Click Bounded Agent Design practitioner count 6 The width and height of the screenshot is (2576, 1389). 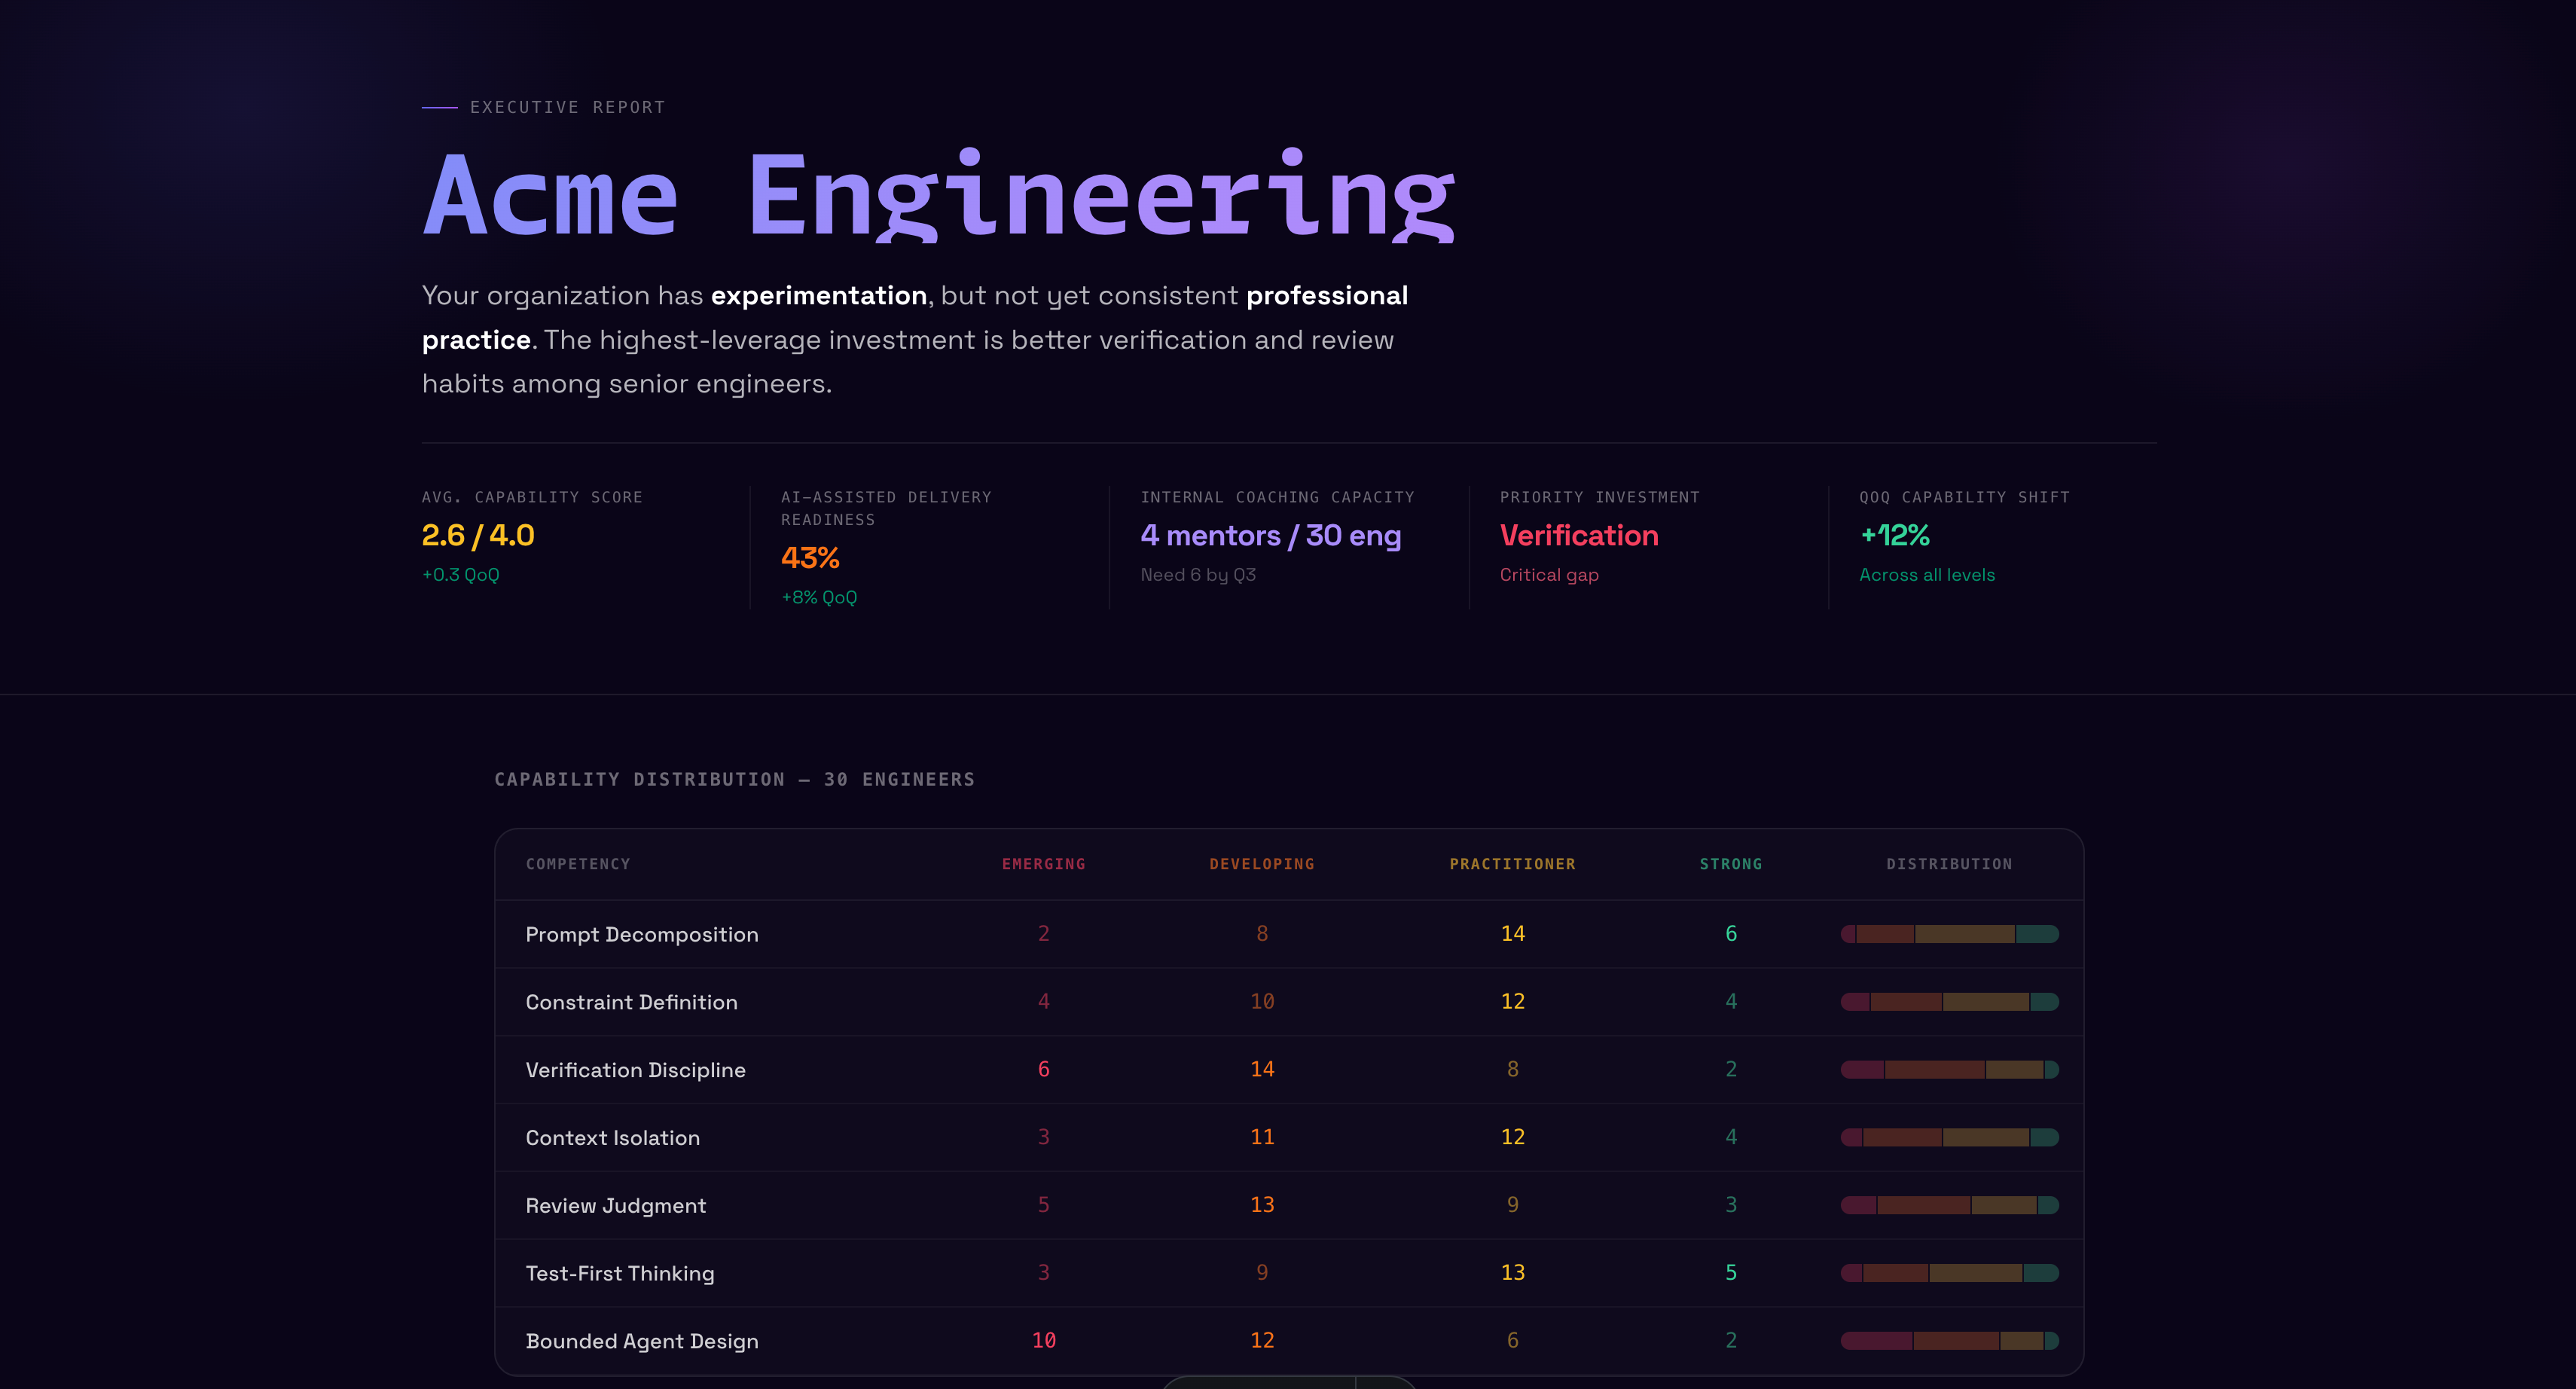[x=1512, y=1340]
